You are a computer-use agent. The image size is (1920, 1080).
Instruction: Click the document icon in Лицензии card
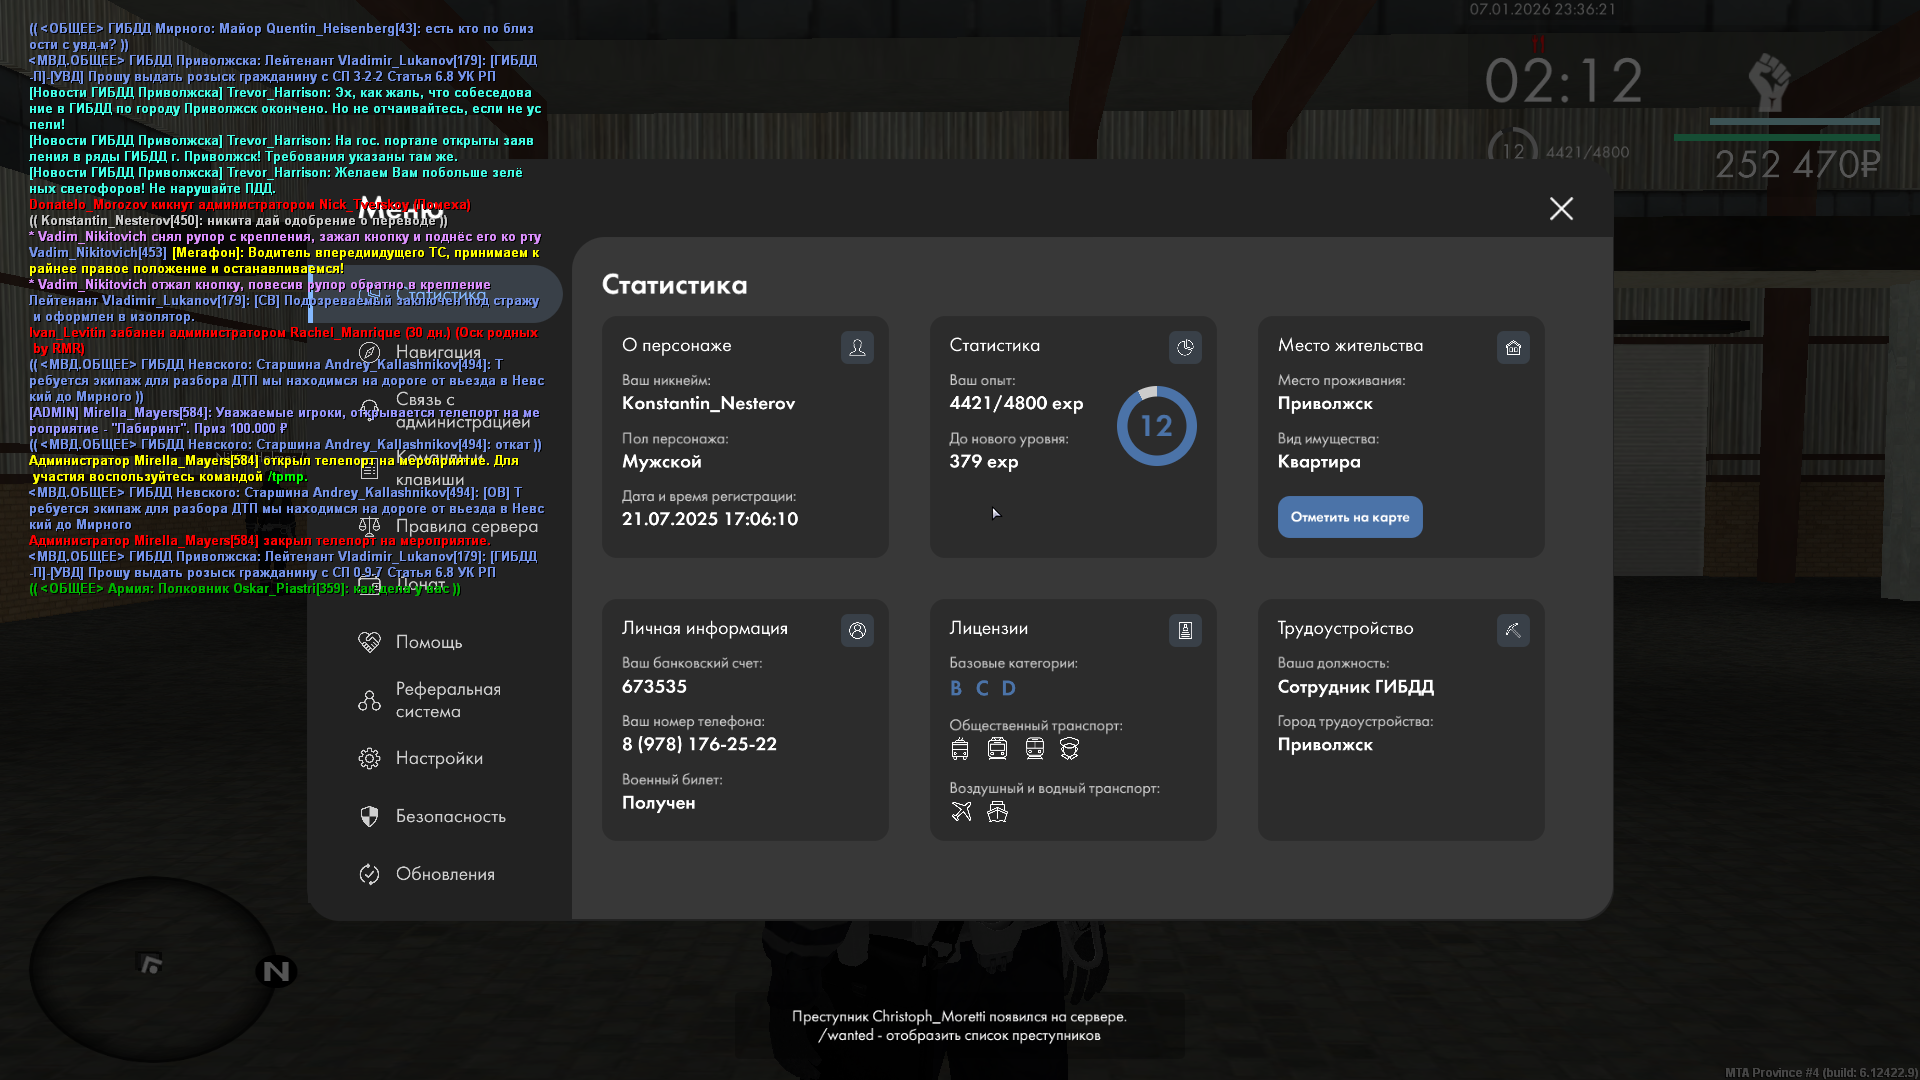(1185, 630)
